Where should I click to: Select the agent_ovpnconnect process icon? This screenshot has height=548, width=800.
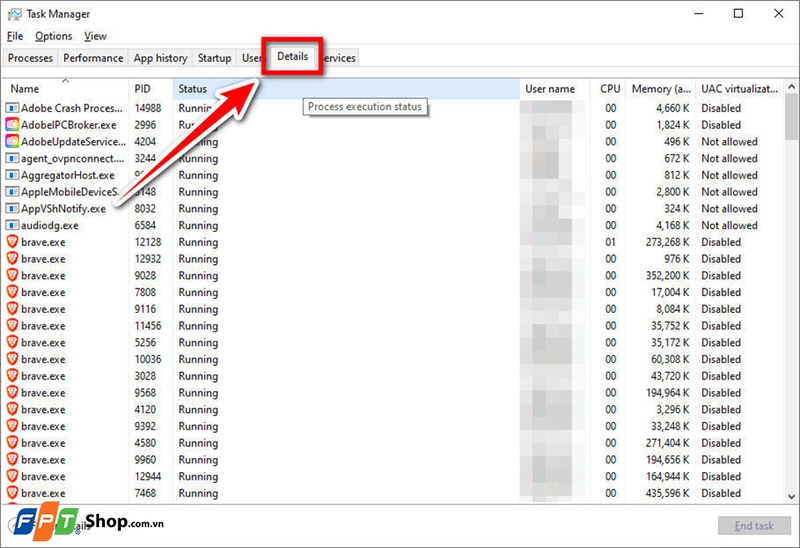point(12,158)
